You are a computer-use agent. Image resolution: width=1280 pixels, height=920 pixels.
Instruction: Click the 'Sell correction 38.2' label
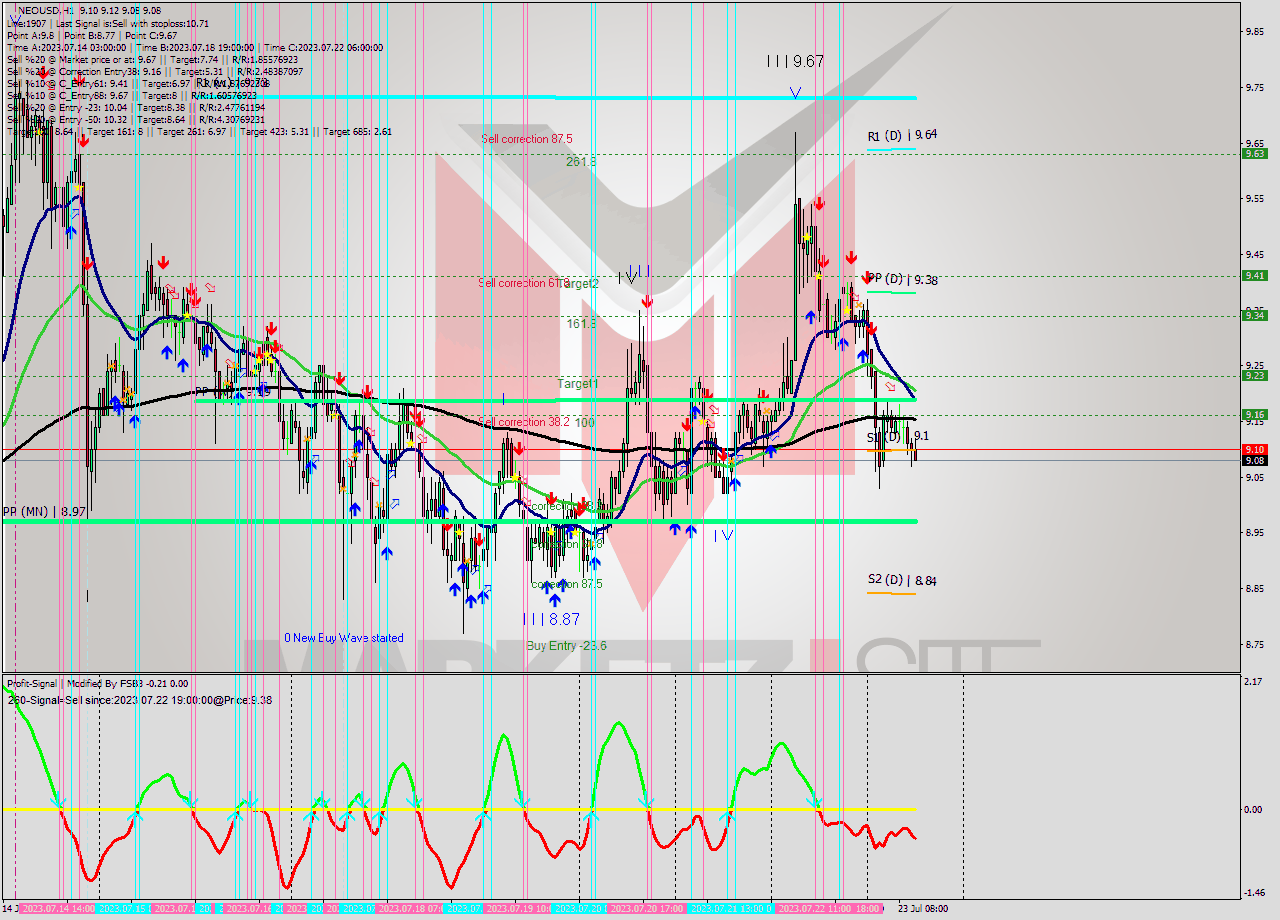click(524, 422)
